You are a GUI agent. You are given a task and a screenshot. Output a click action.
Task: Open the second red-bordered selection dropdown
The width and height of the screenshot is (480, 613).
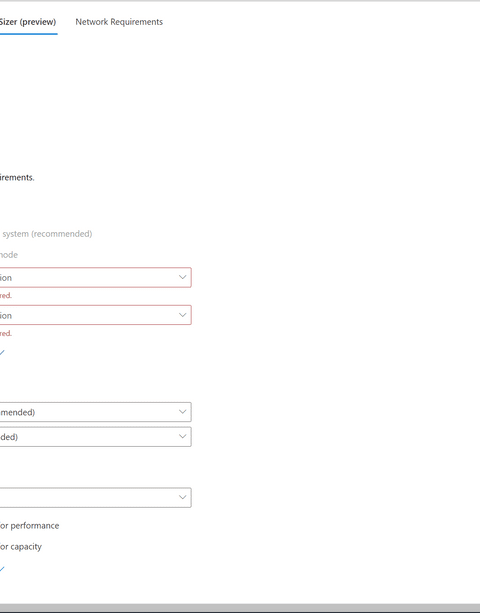95,315
